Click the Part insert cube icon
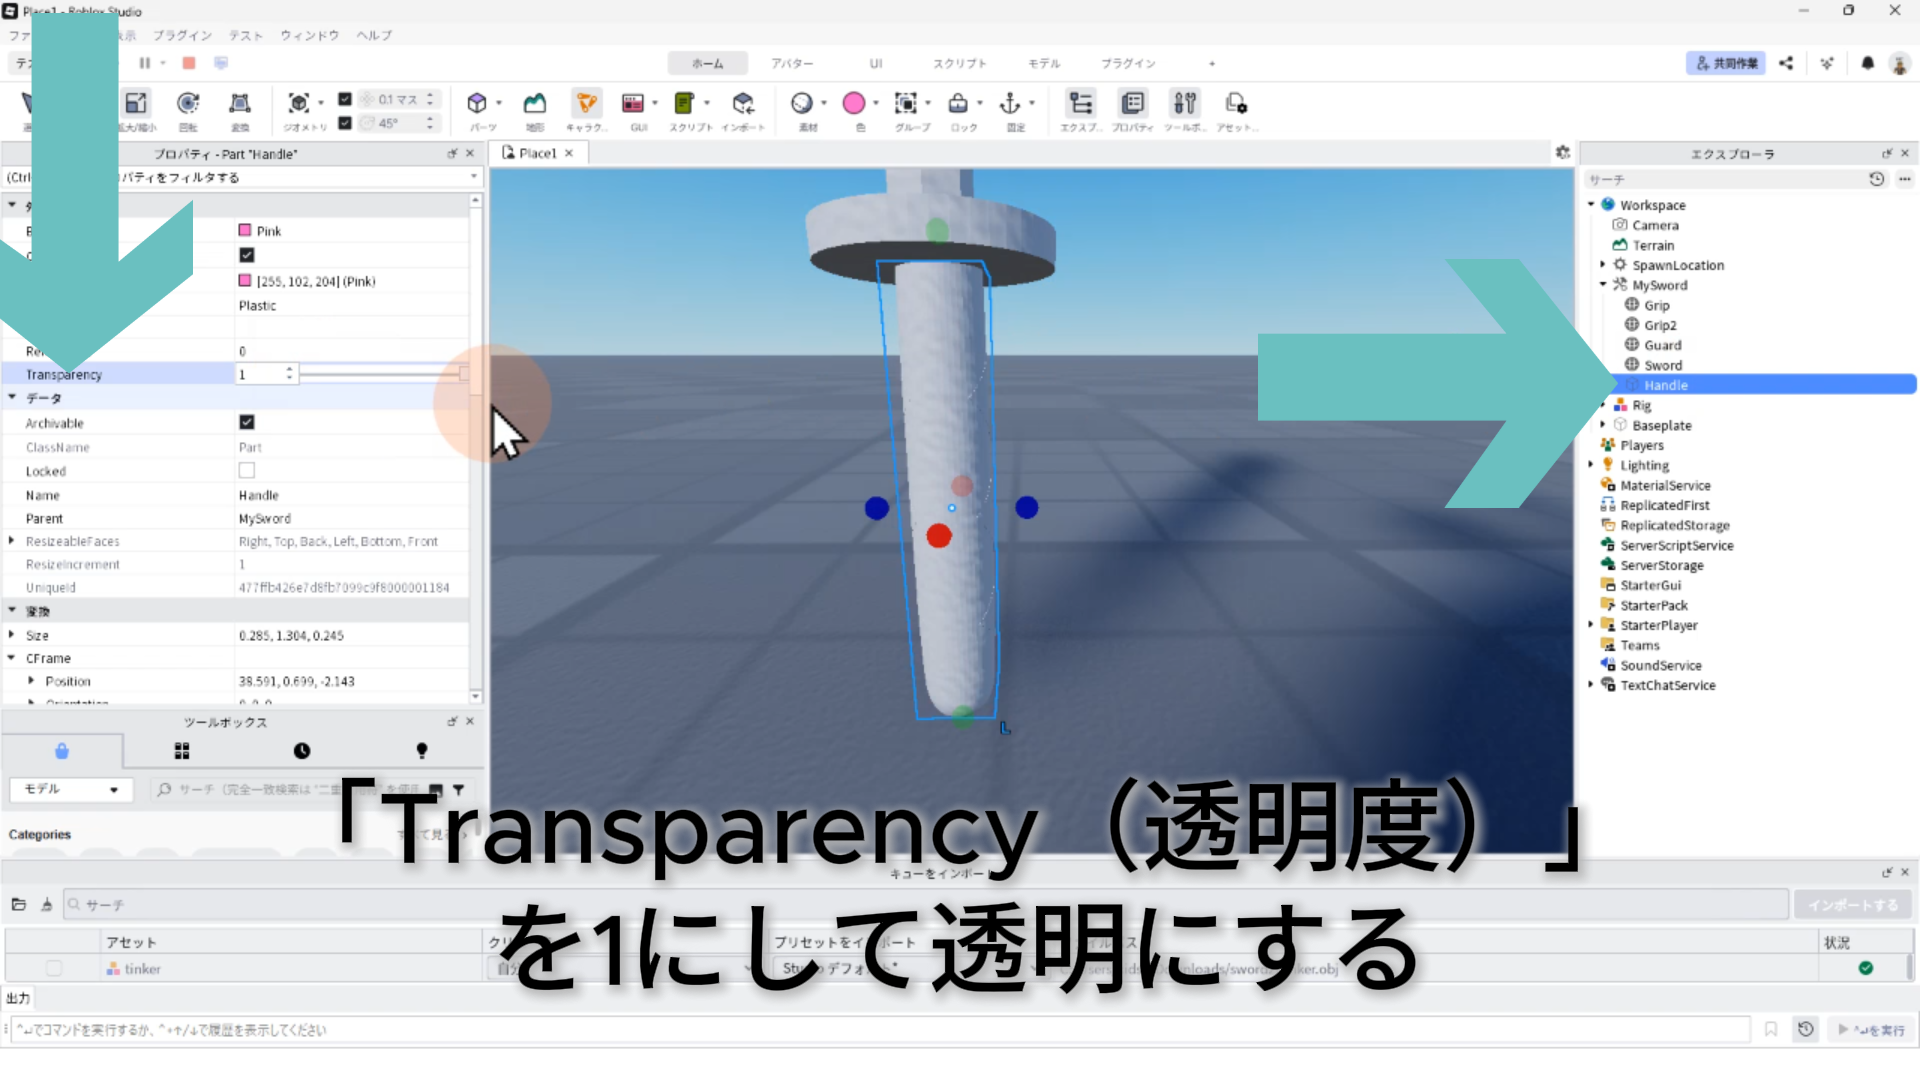Viewport: 1920px width, 1080px height. click(477, 104)
